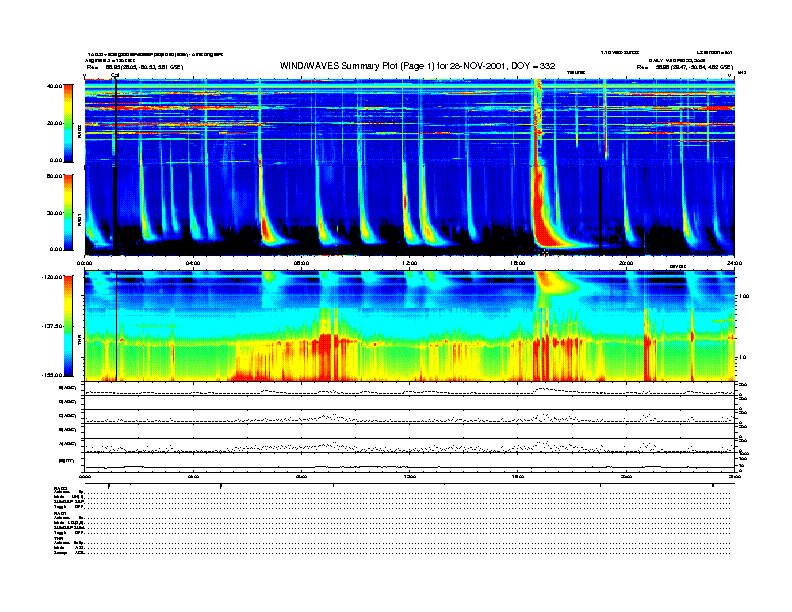This screenshot has height=612, width=792.
Task: Click the RAD2 panel color scale bar
Action: coord(69,123)
